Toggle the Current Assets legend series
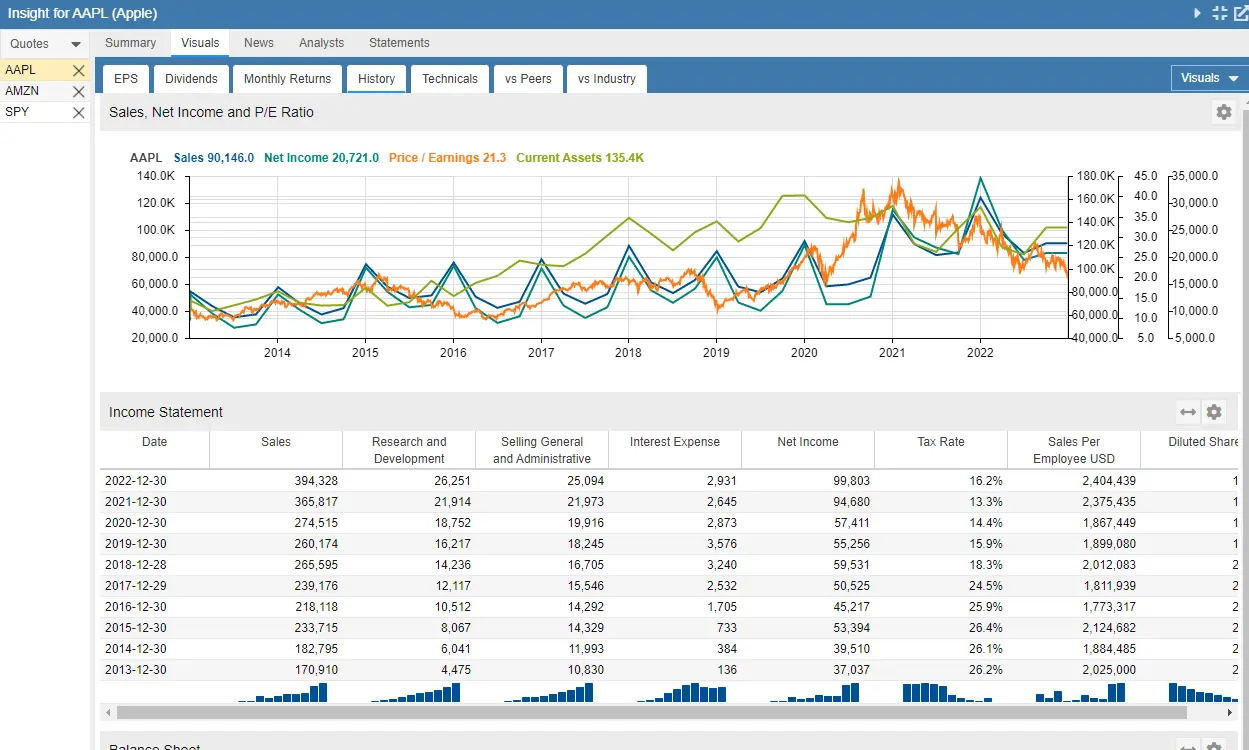This screenshot has width=1249, height=750. point(579,158)
